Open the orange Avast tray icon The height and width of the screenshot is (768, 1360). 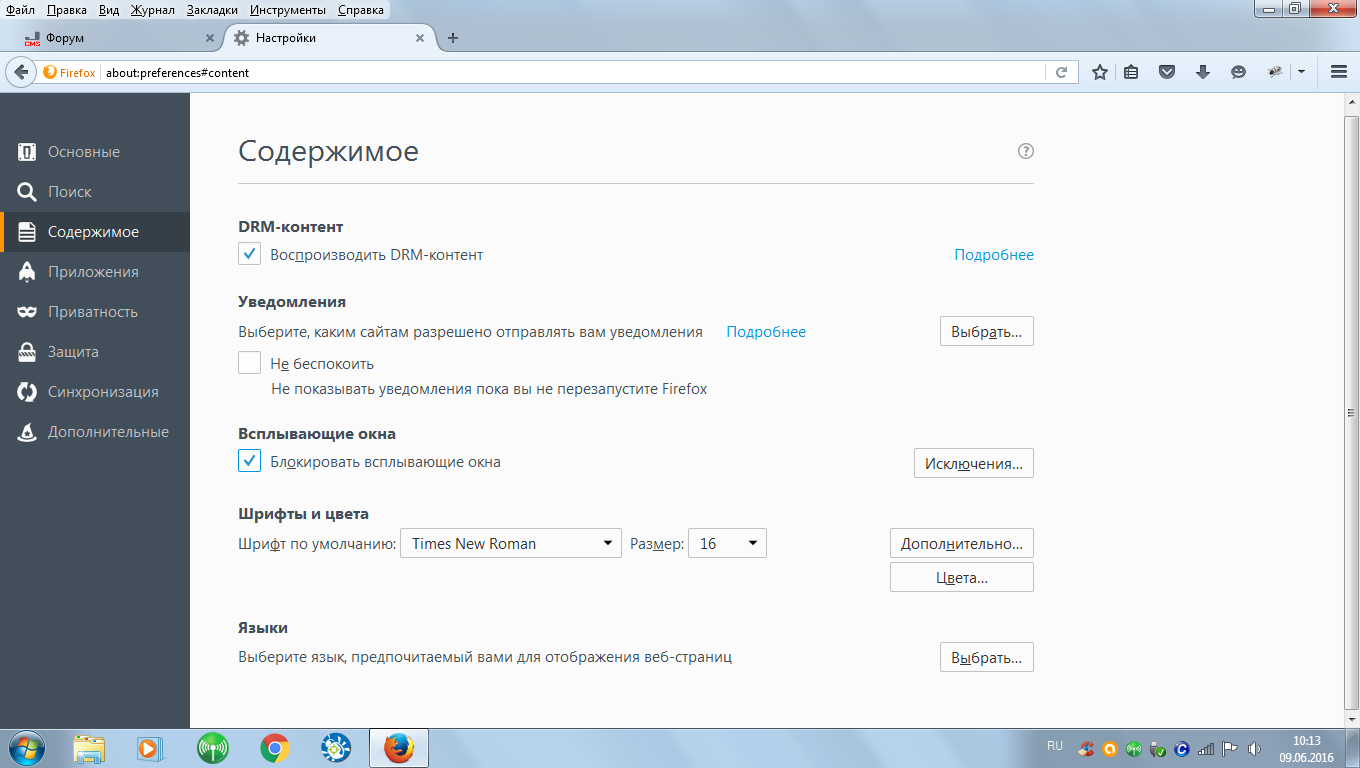pyautogui.click(x=1109, y=748)
